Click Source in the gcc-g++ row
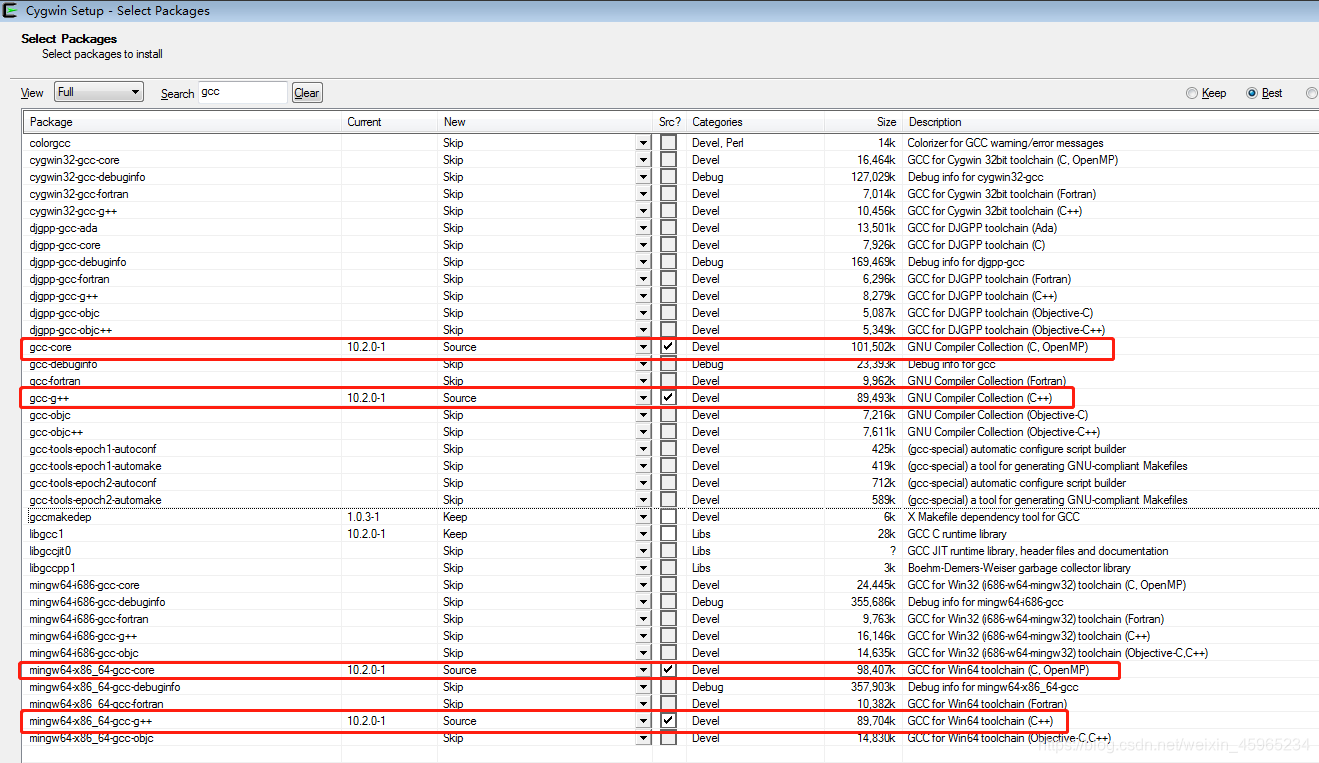Image resolution: width=1319 pixels, height=763 pixels. point(460,398)
